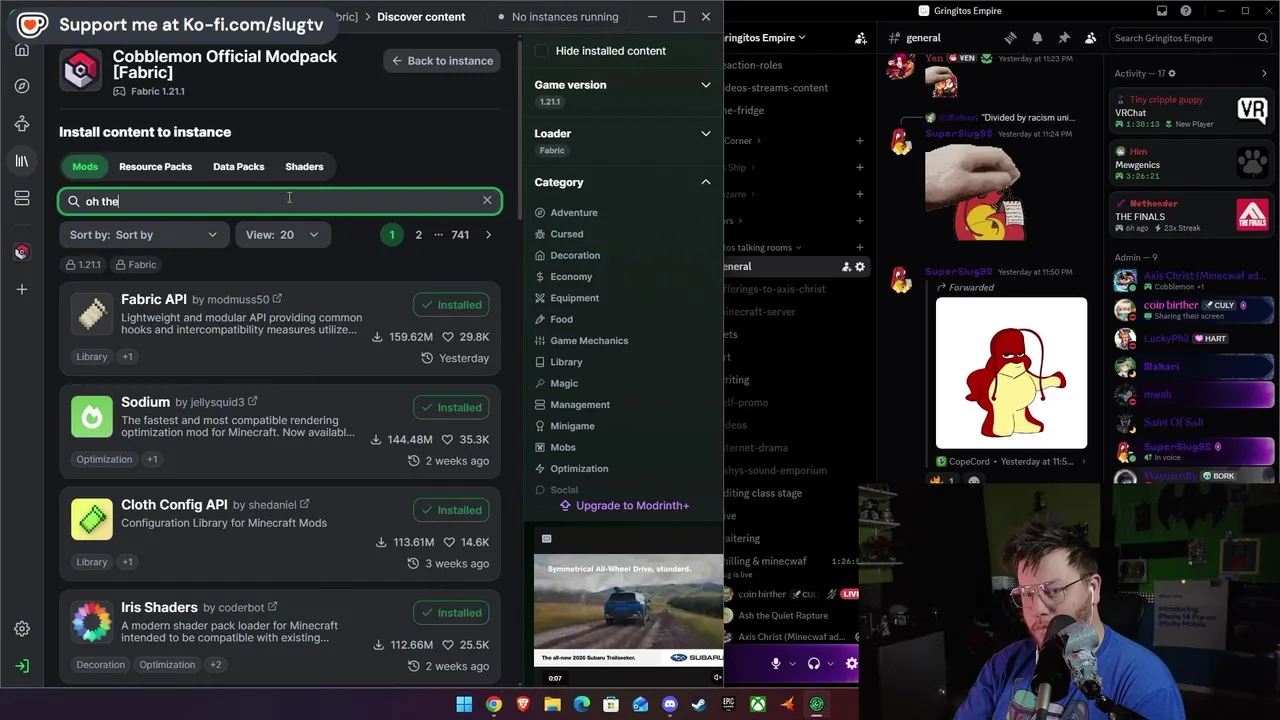
Task: Open the Sort by dropdown
Action: [143, 235]
